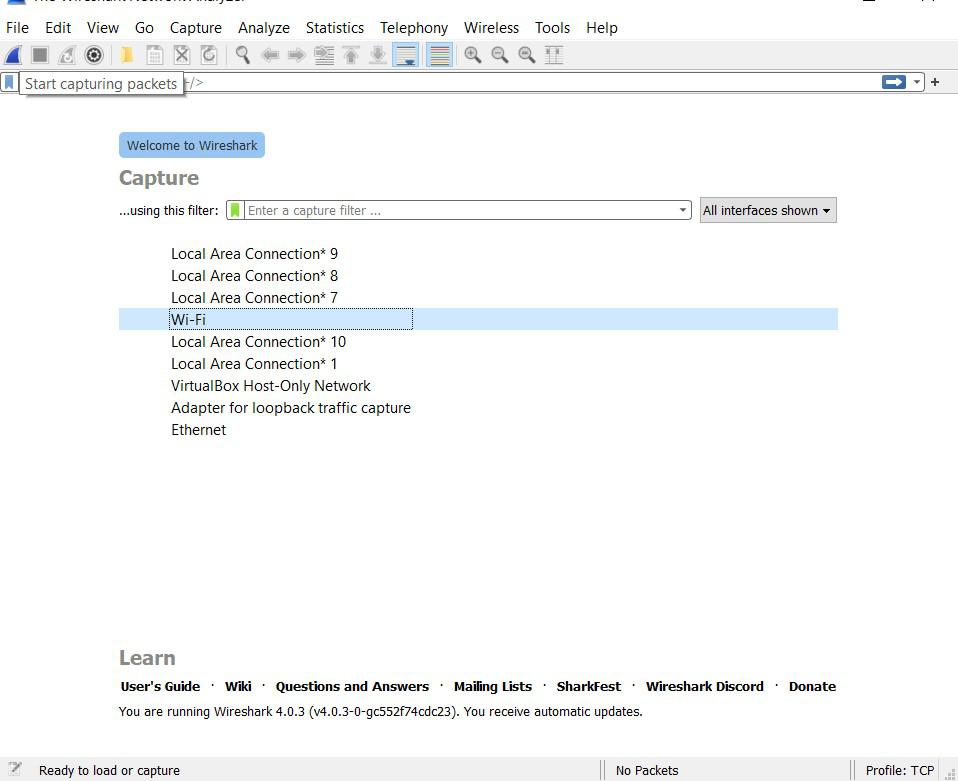The width and height of the screenshot is (958, 781).
Task: Open the Edit menu
Action: [58, 28]
